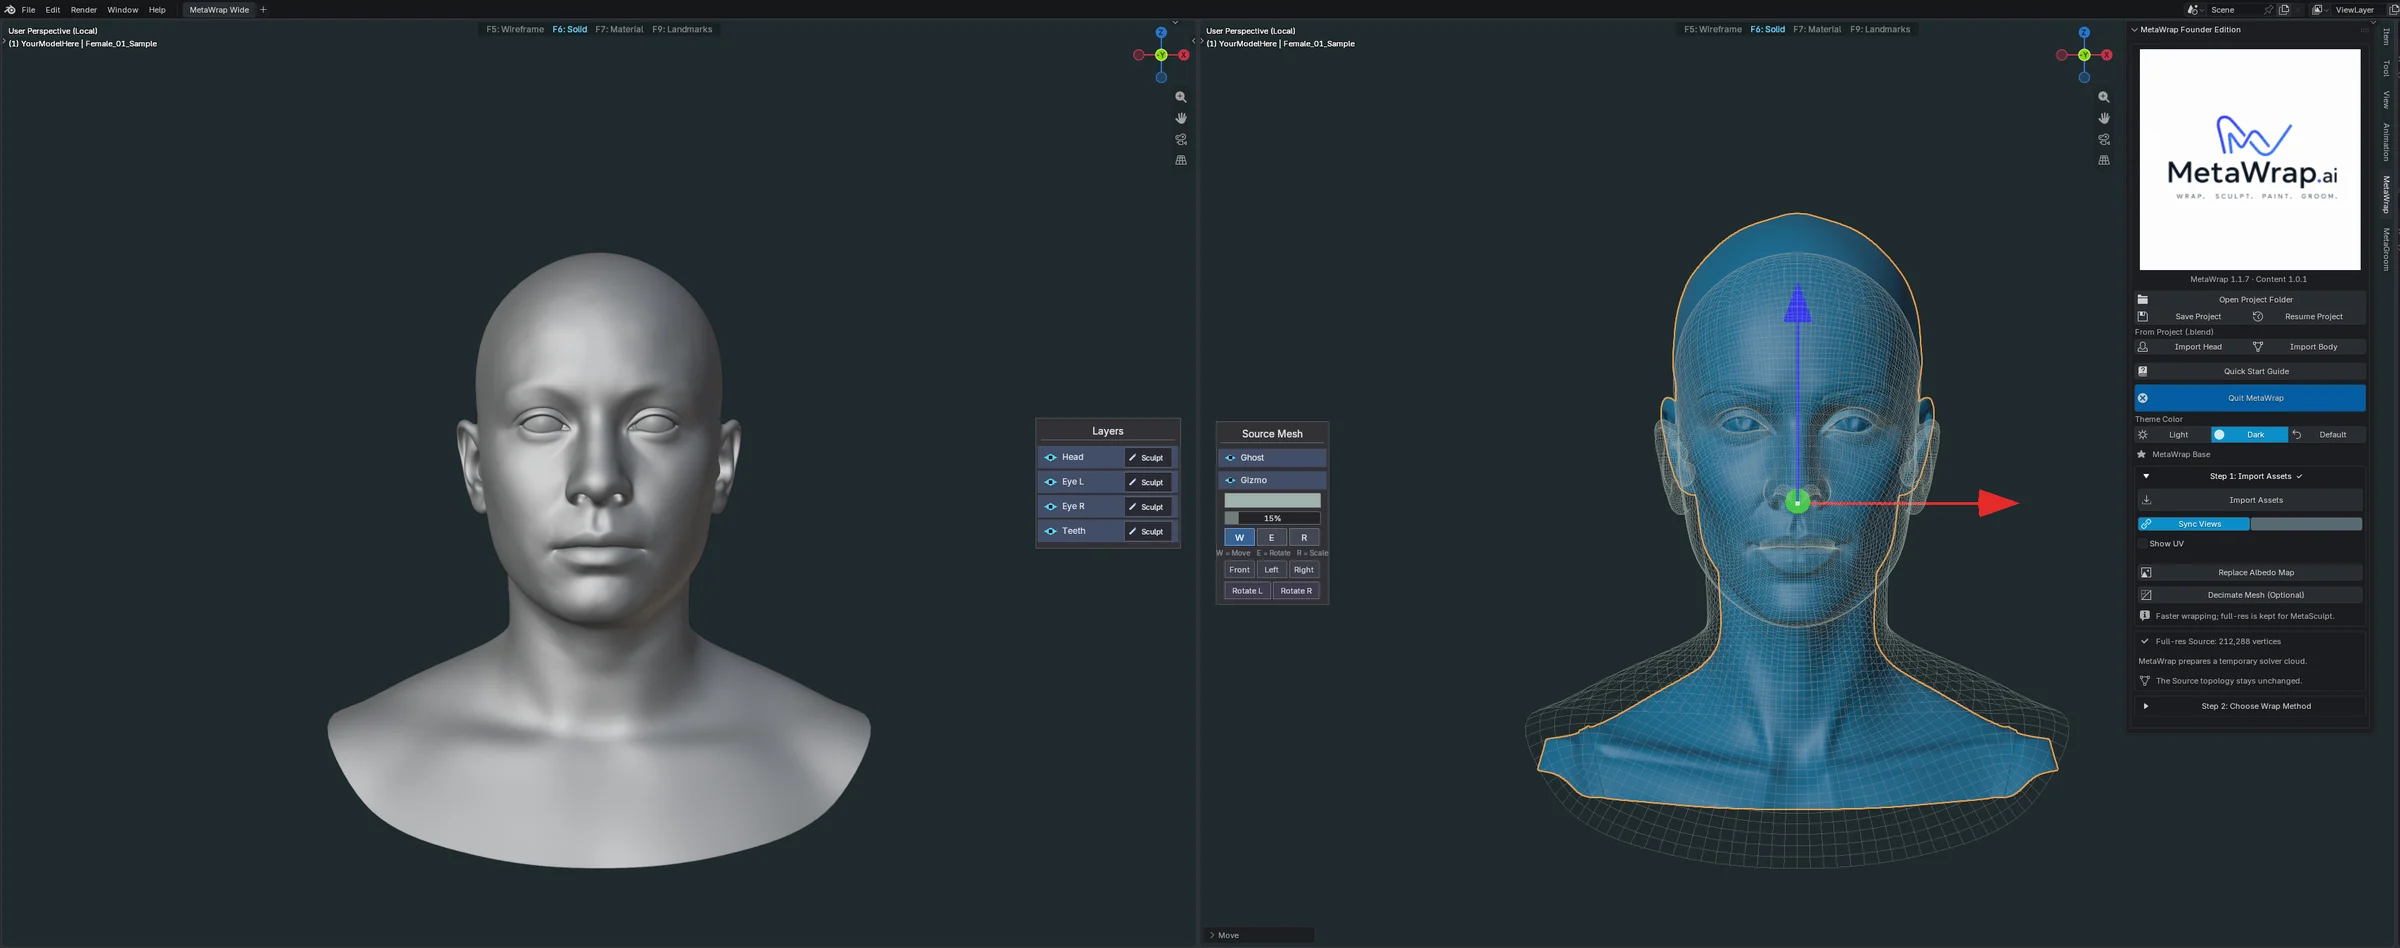Toggle the Sync Views button
The image size is (2400, 948).
2193,524
